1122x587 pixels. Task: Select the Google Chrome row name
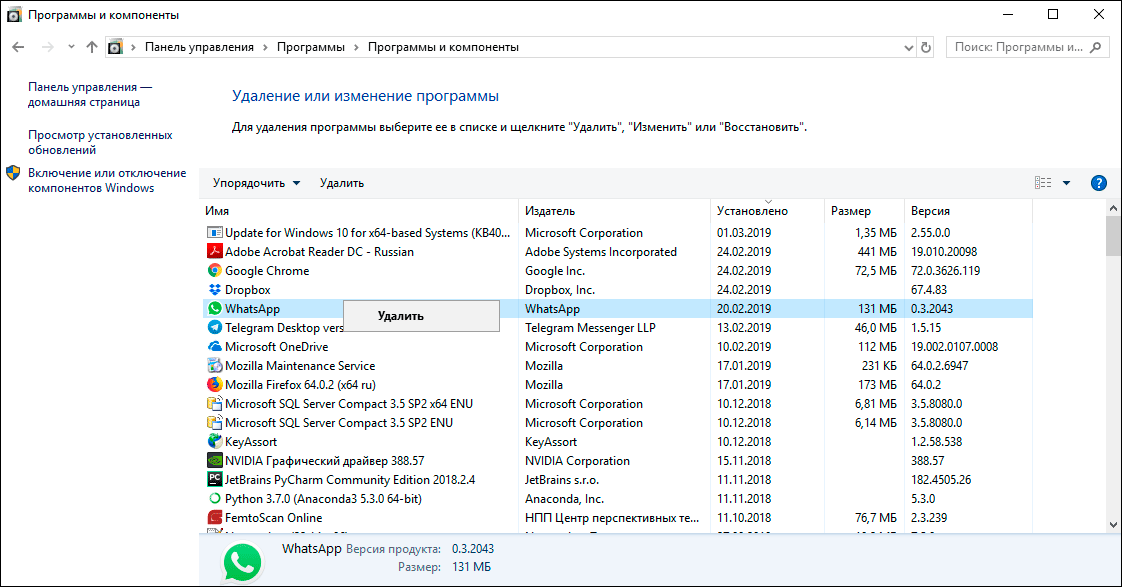(x=267, y=271)
